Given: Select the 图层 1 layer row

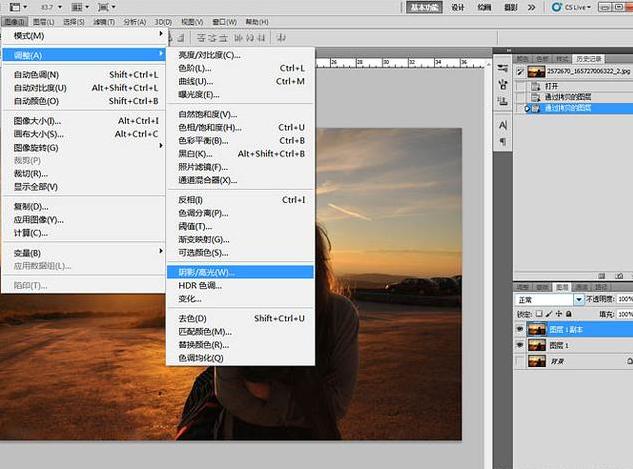Looking at the screenshot, I should (574, 345).
